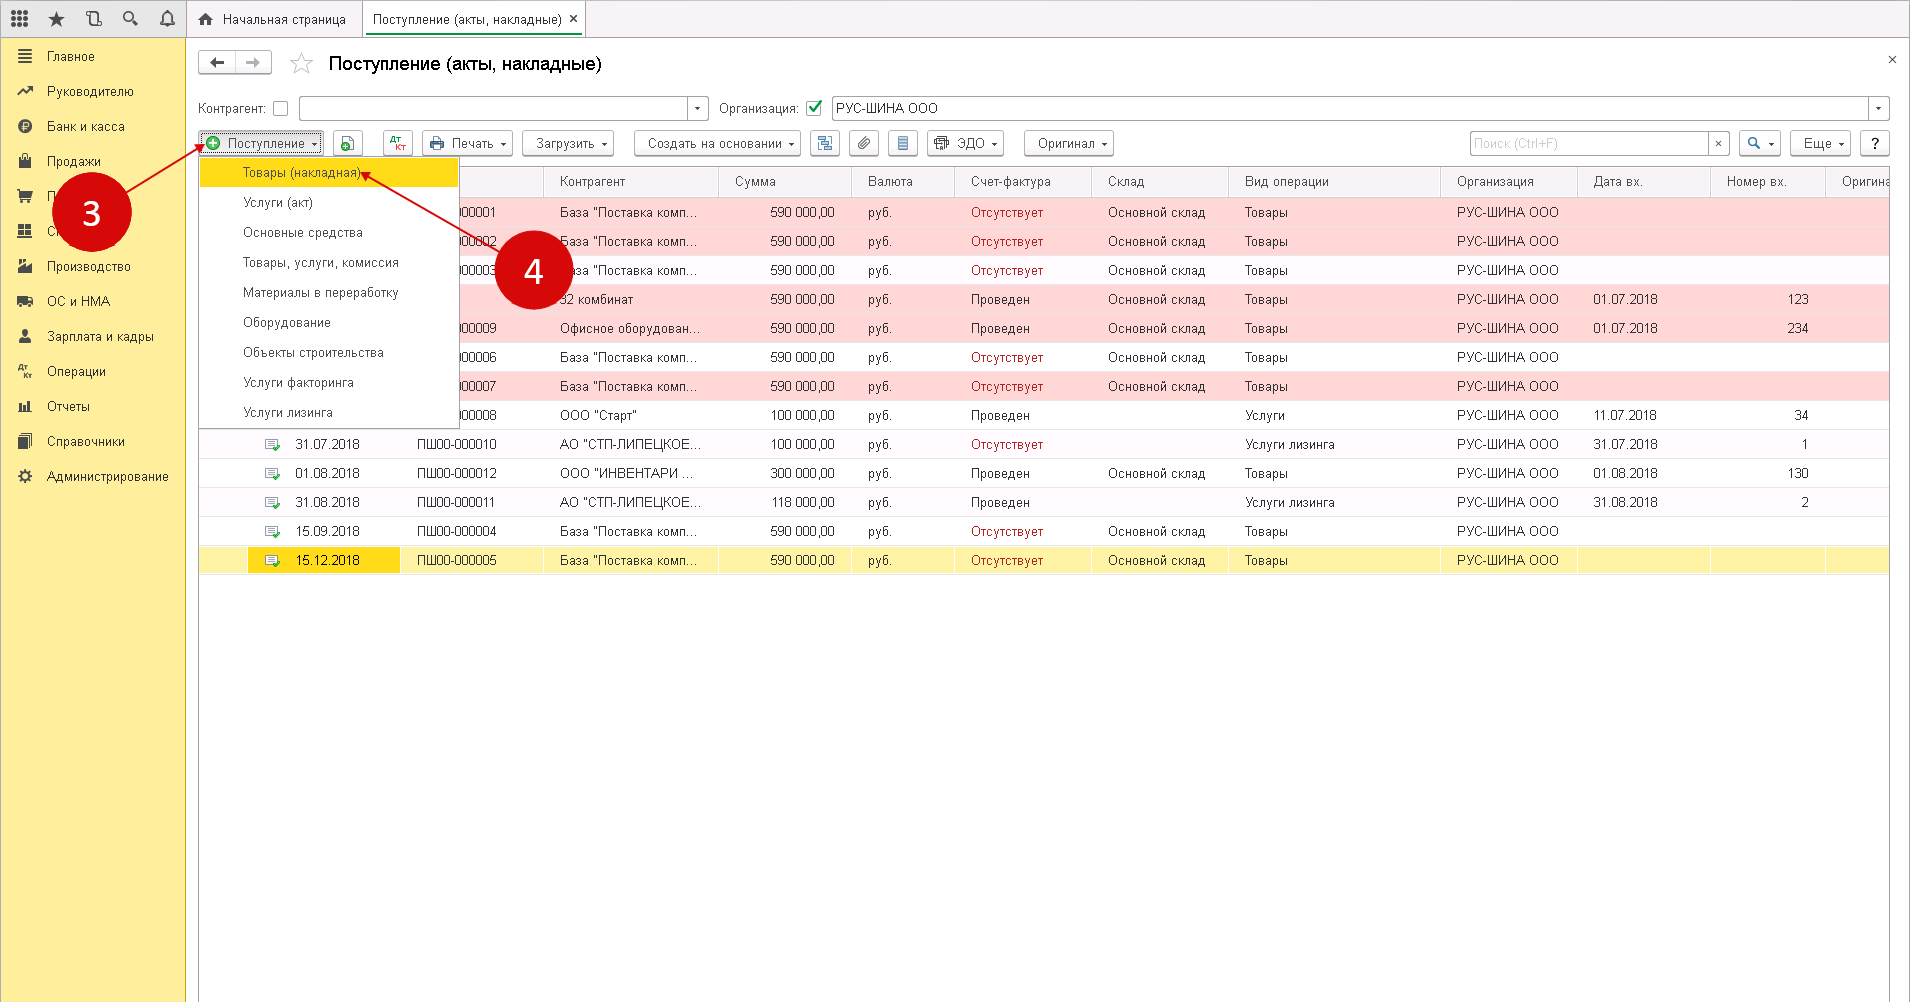Screen dimensions: 1910x1002
Task: Star this page as favorite
Action: tap(301, 64)
